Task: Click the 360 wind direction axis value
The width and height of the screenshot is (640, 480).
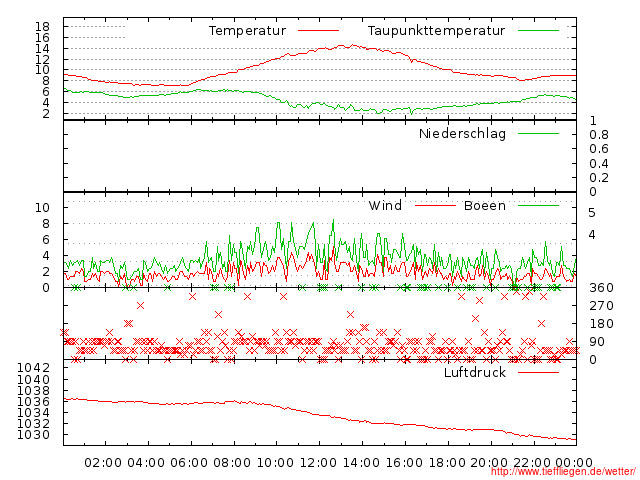Action: pos(601,288)
